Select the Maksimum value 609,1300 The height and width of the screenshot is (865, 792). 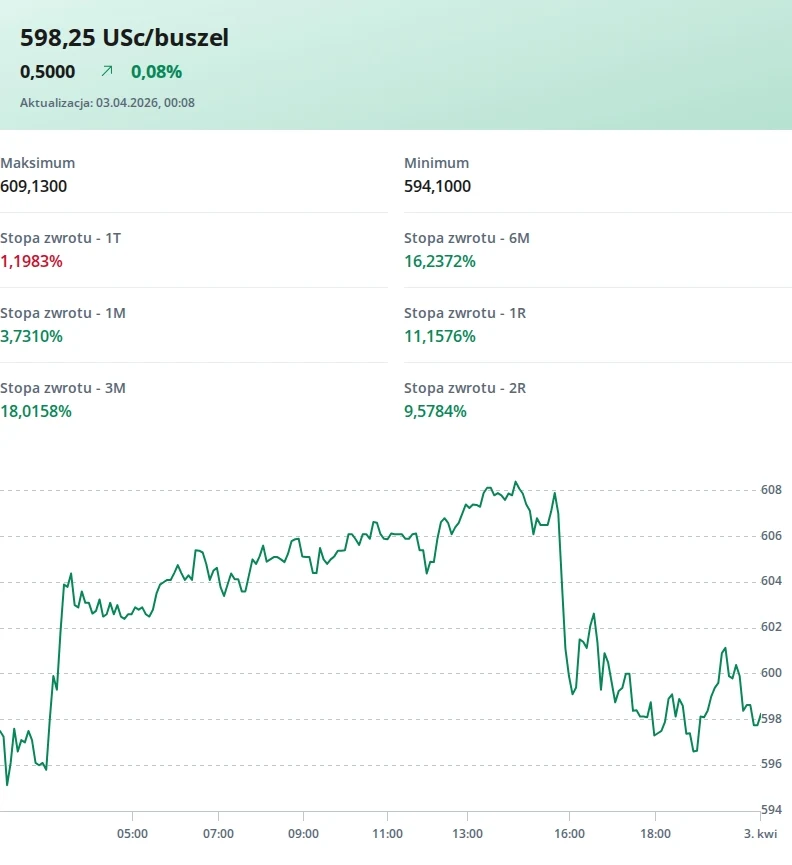(34, 186)
